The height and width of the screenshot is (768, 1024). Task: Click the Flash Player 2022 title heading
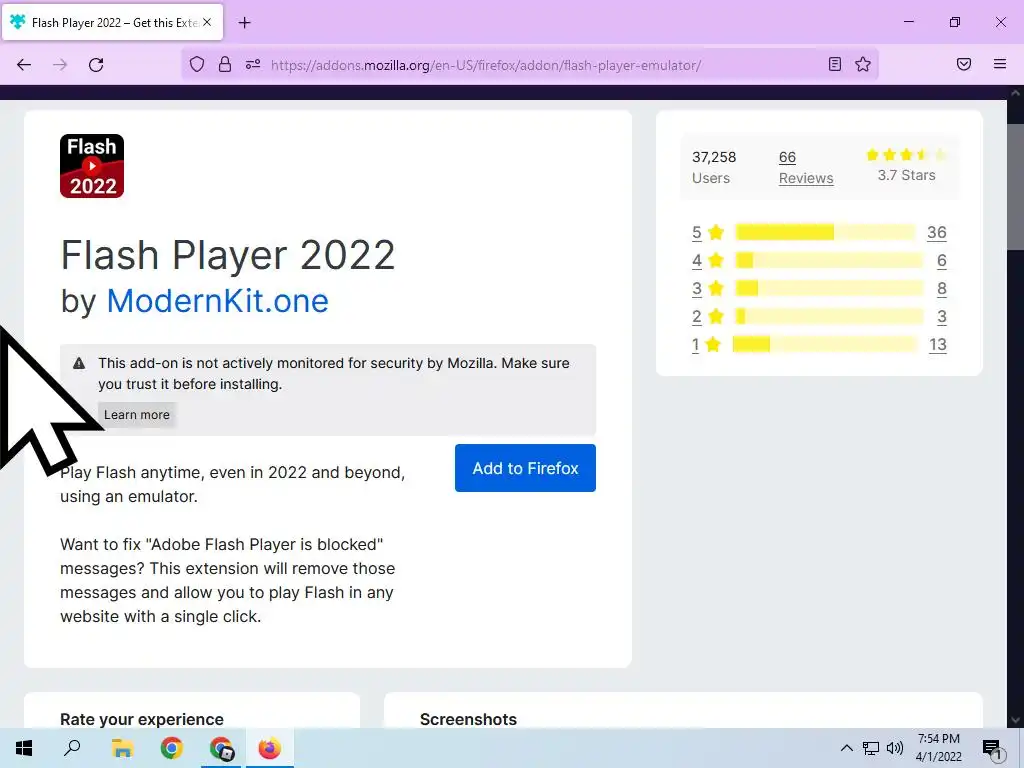click(x=228, y=255)
